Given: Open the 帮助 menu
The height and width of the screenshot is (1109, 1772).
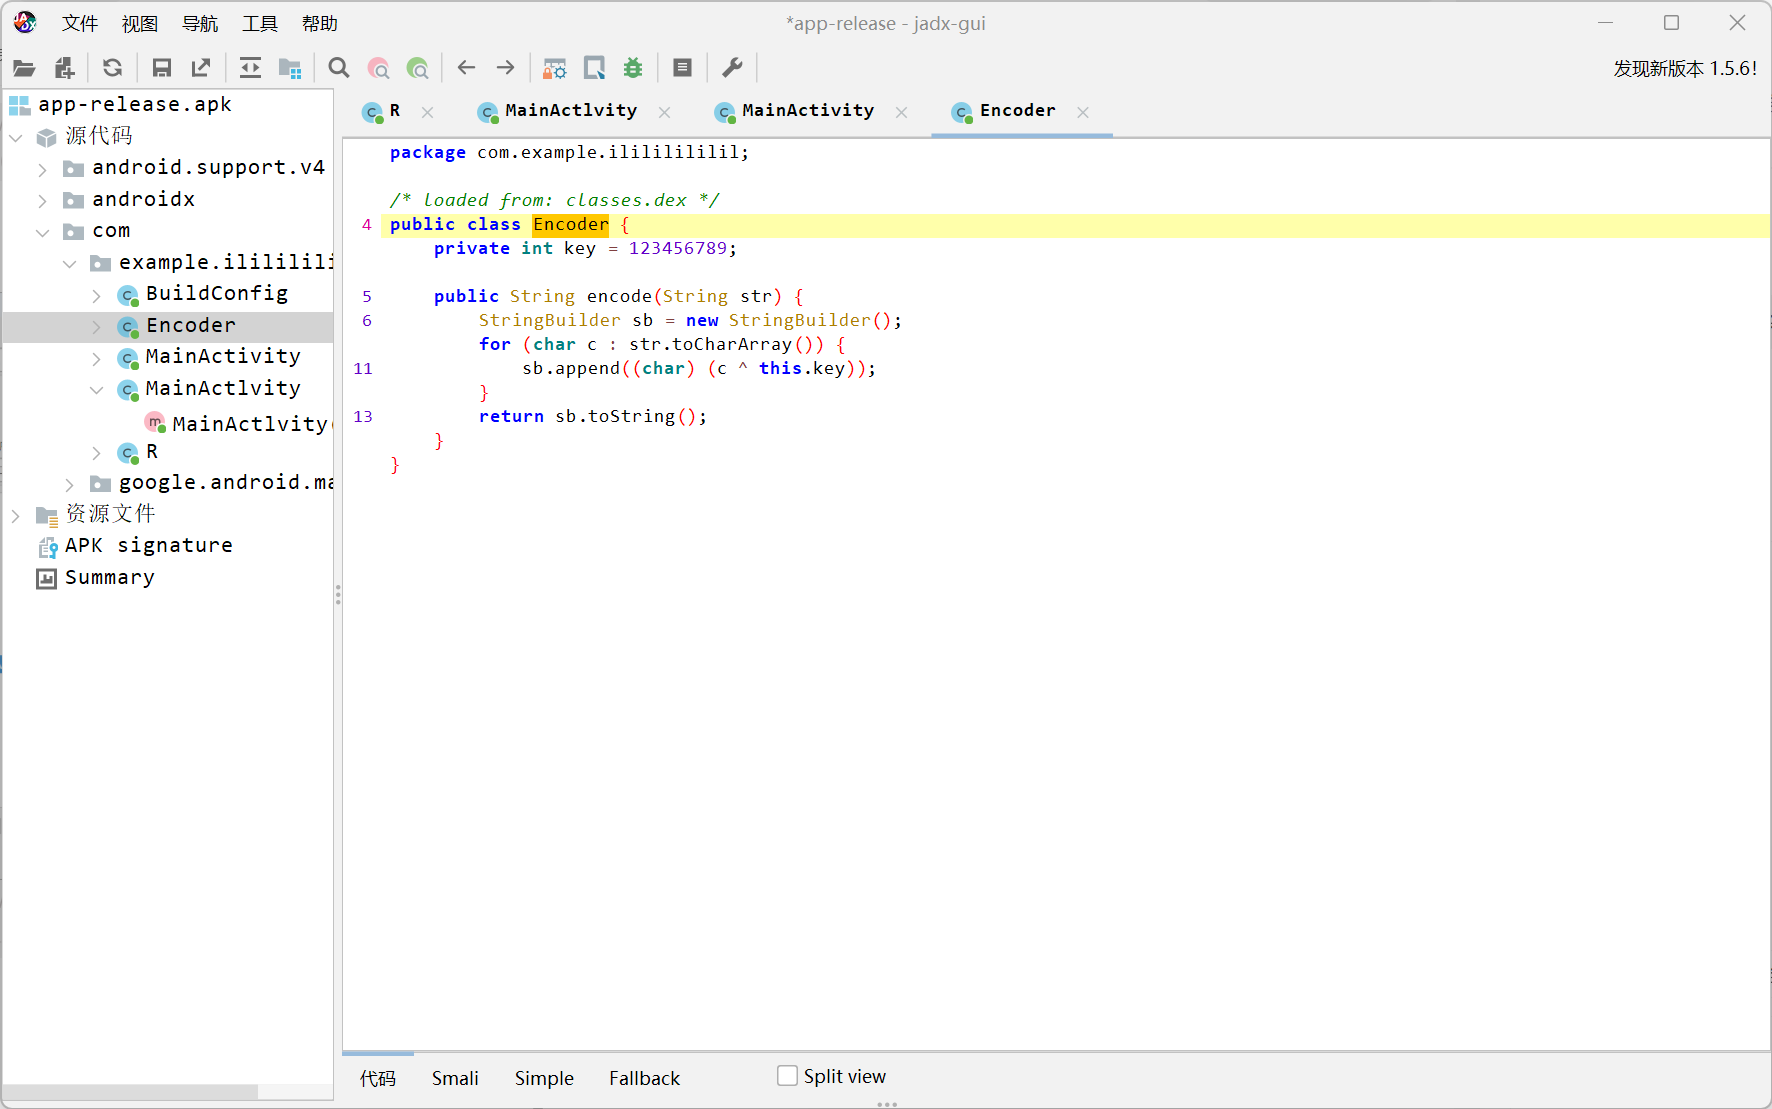Looking at the screenshot, I should tap(320, 23).
